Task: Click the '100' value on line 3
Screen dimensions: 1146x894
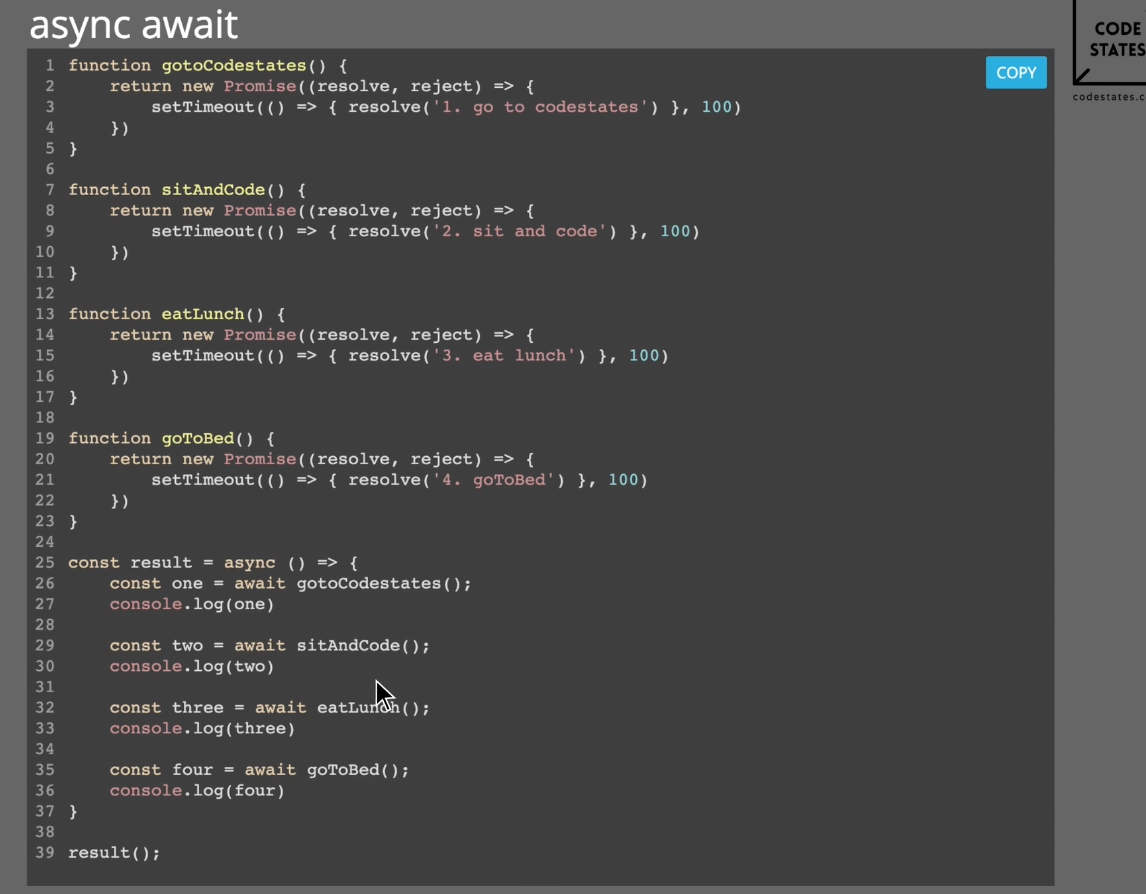Action: coord(716,107)
